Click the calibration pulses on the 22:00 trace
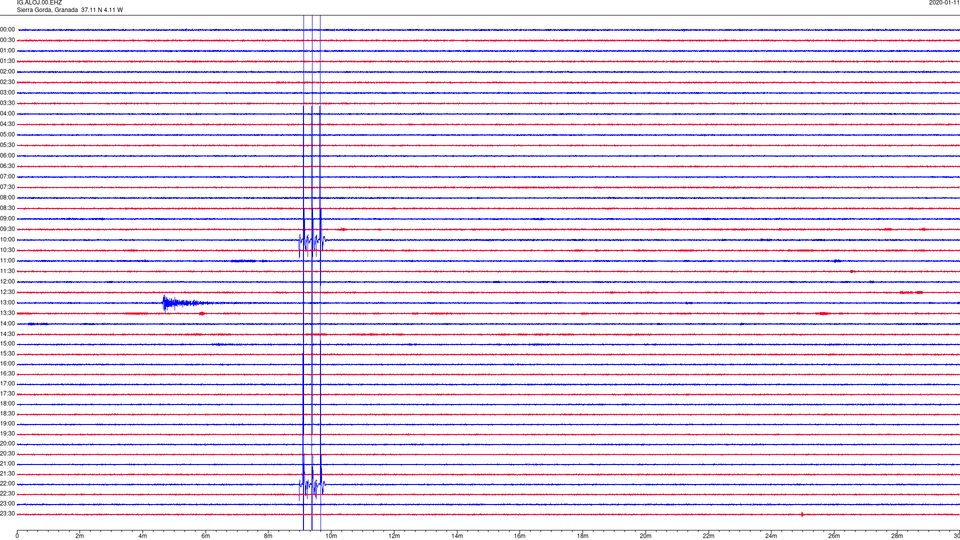This screenshot has height=540, width=960. tap(312, 486)
